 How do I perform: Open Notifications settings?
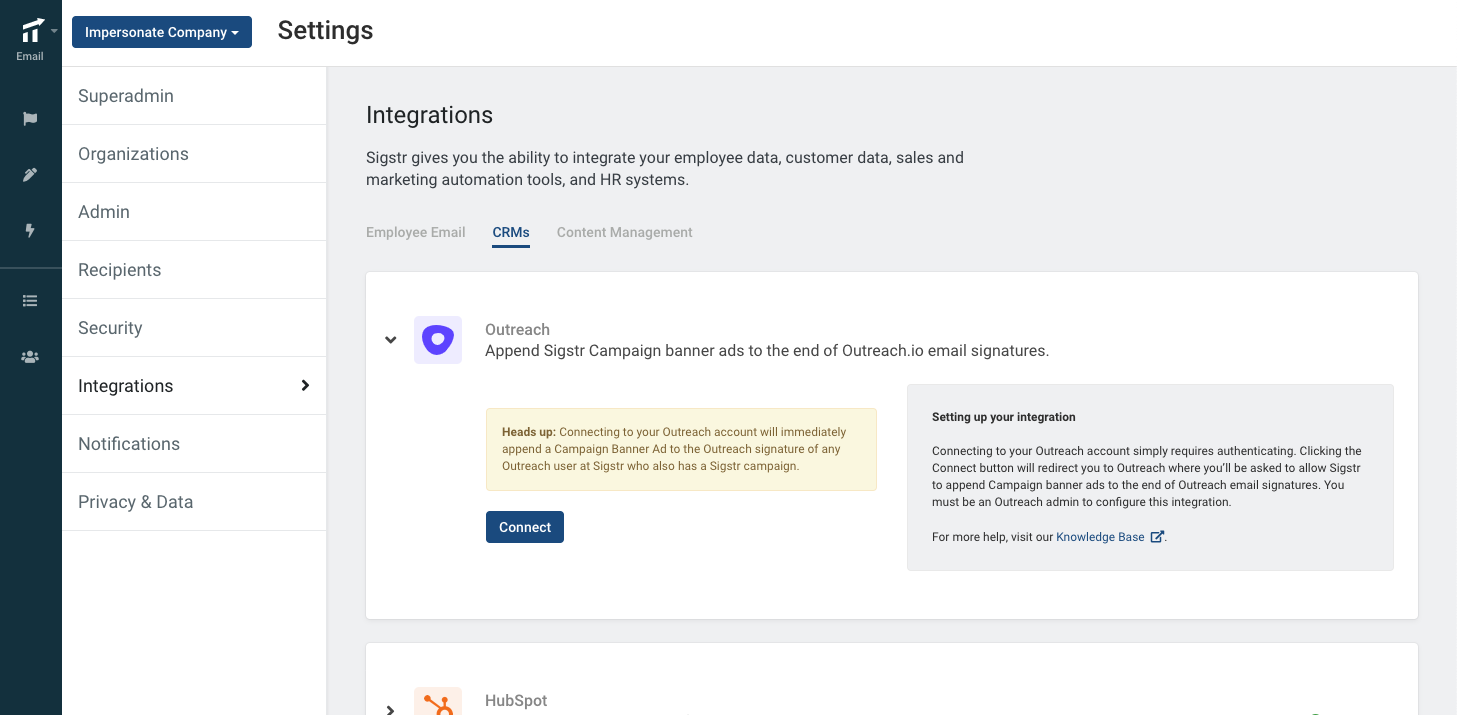(194, 444)
